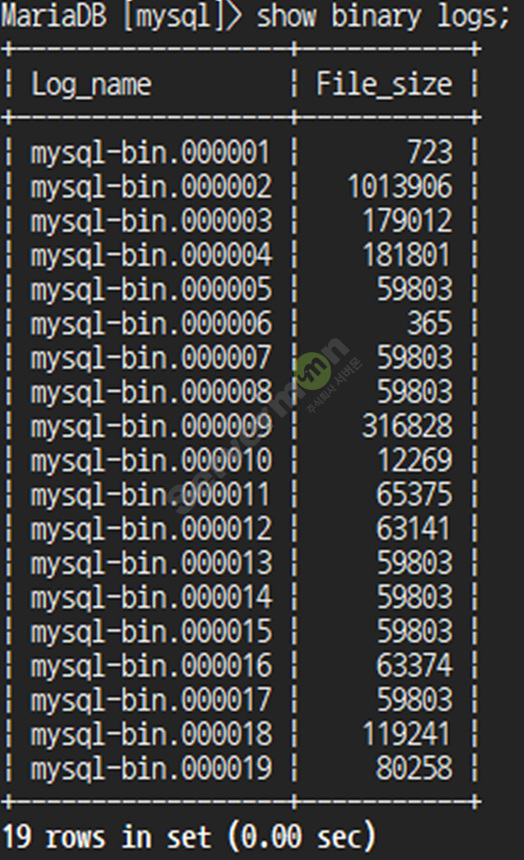
Task: Click log name mysql-bin.000007
Action: click(150, 358)
